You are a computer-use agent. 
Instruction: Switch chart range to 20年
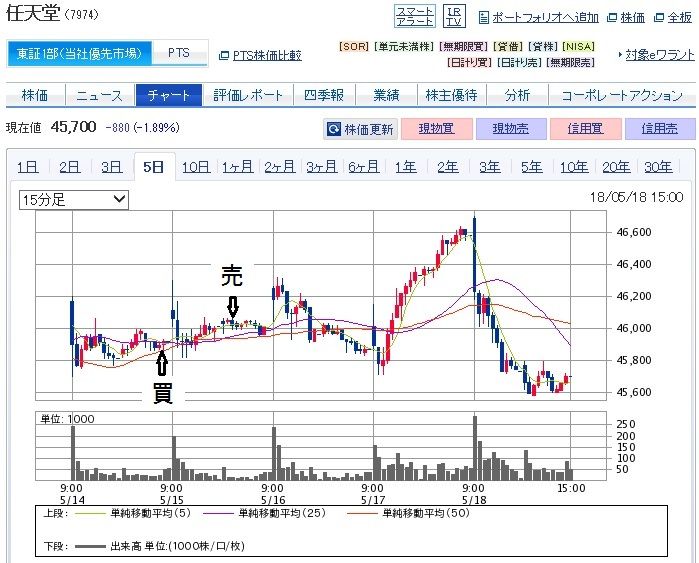(x=616, y=167)
